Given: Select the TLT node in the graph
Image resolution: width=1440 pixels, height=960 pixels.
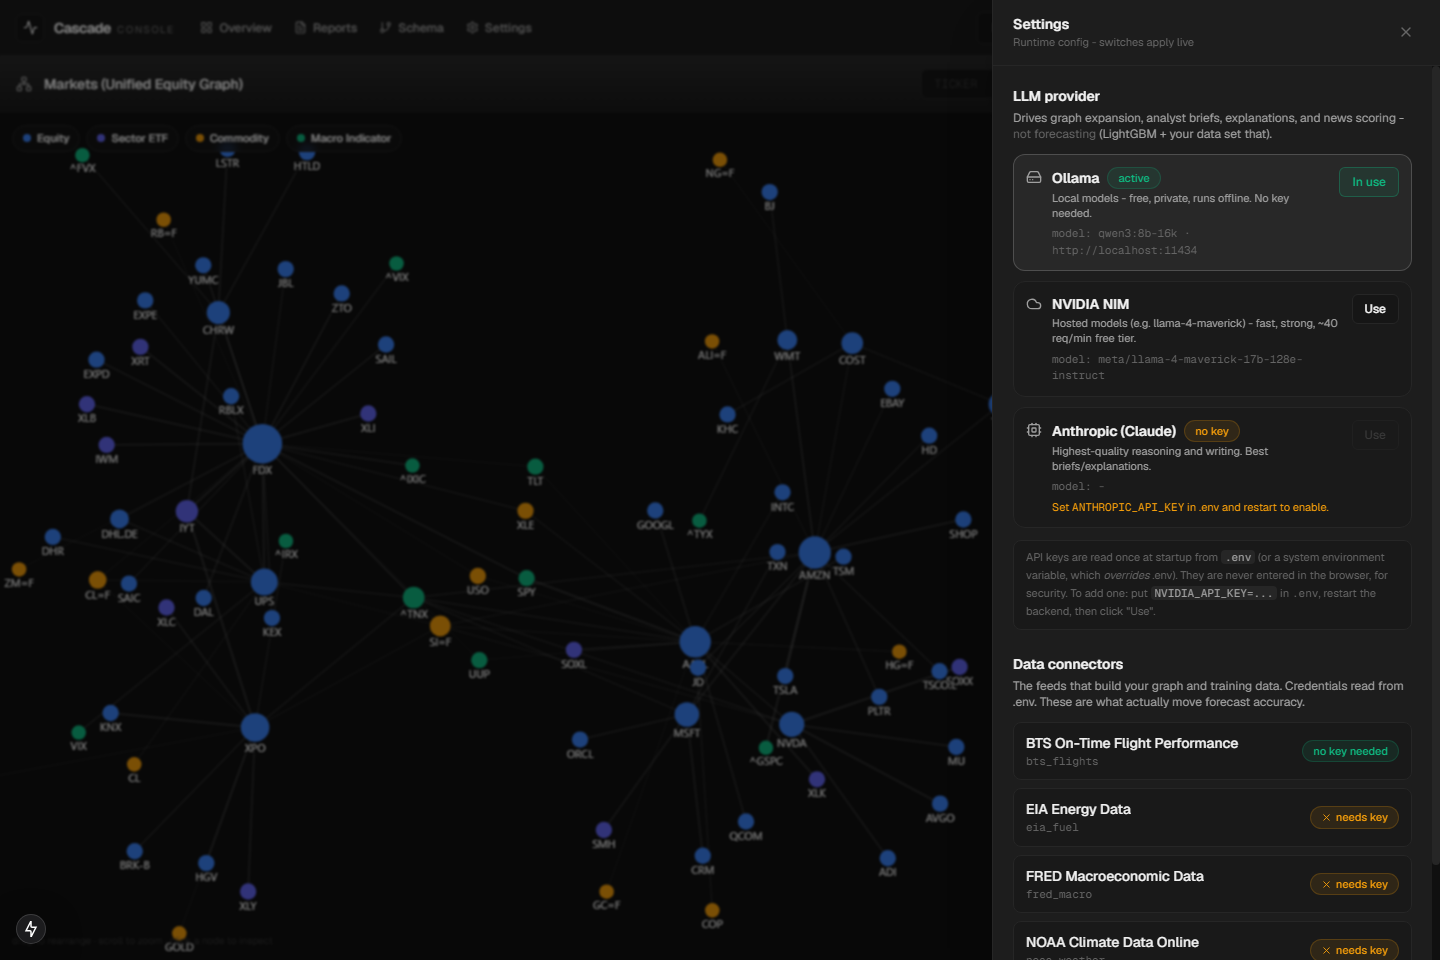Looking at the screenshot, I should point(535,466).
